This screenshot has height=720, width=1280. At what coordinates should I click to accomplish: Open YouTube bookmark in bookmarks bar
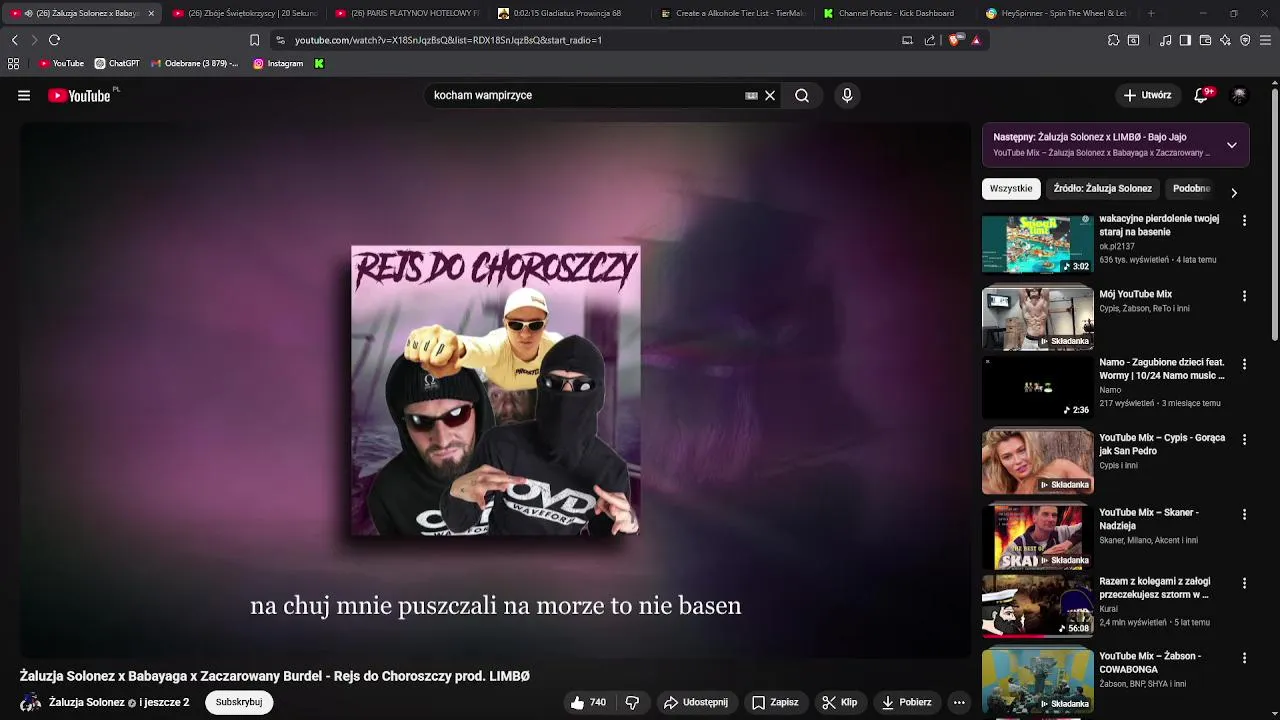[61, 64]
